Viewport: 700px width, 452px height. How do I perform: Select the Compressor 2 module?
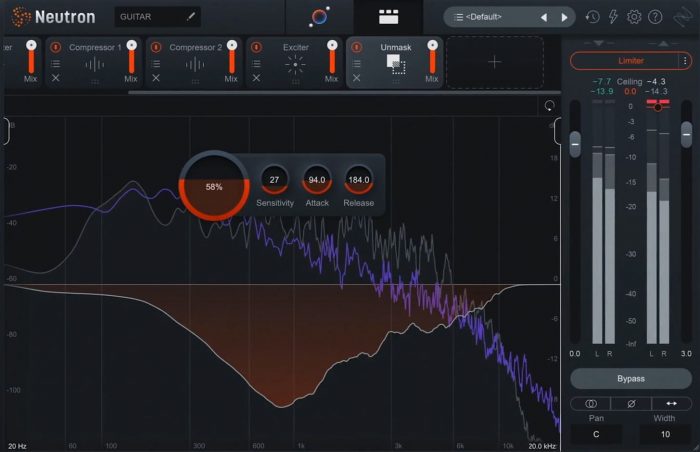[195, 65]
